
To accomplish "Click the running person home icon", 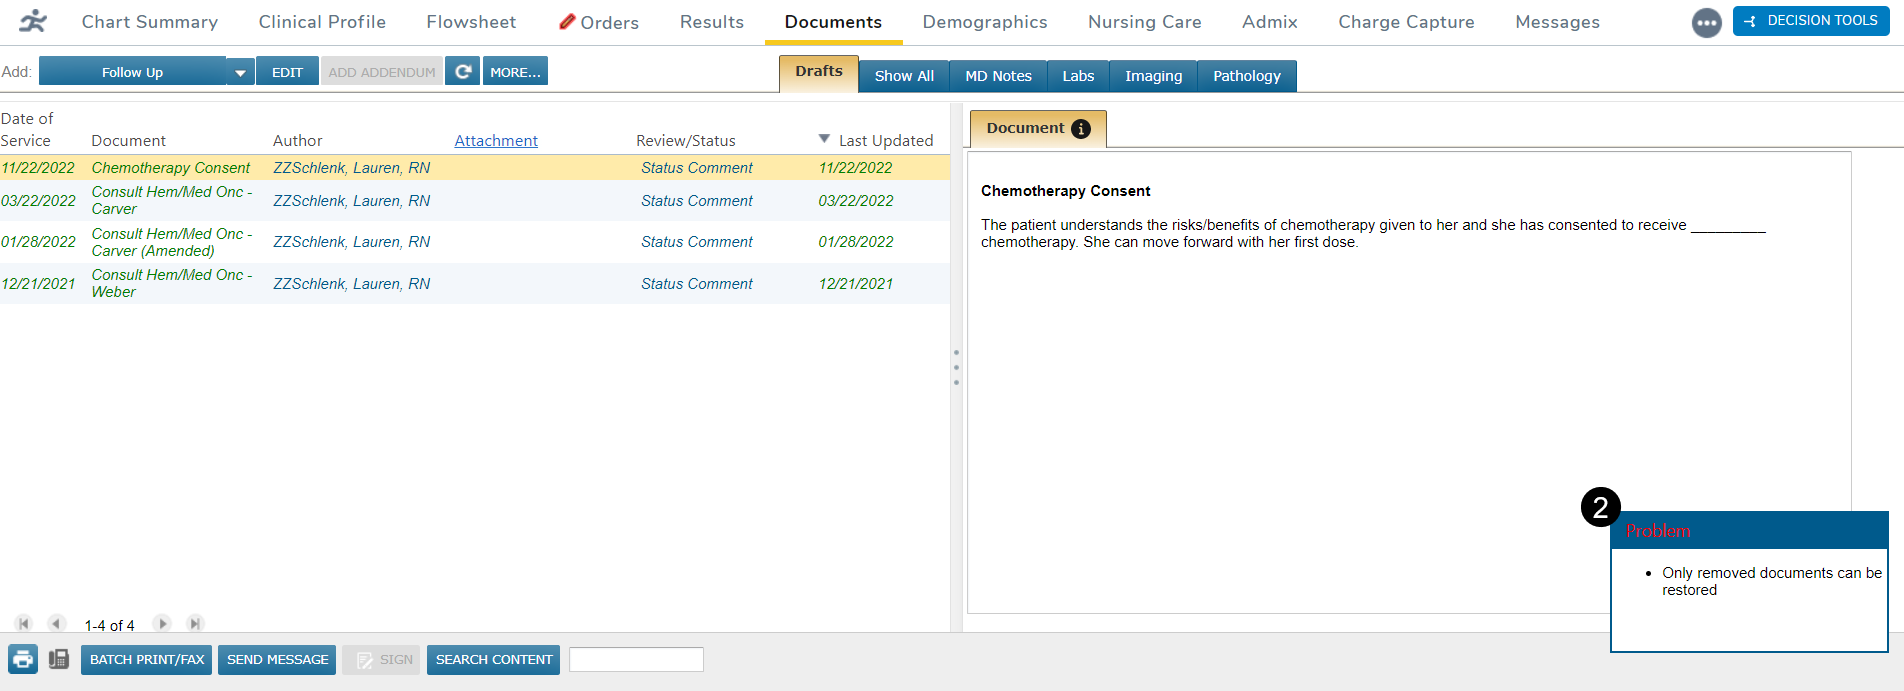I will (33, 21).
